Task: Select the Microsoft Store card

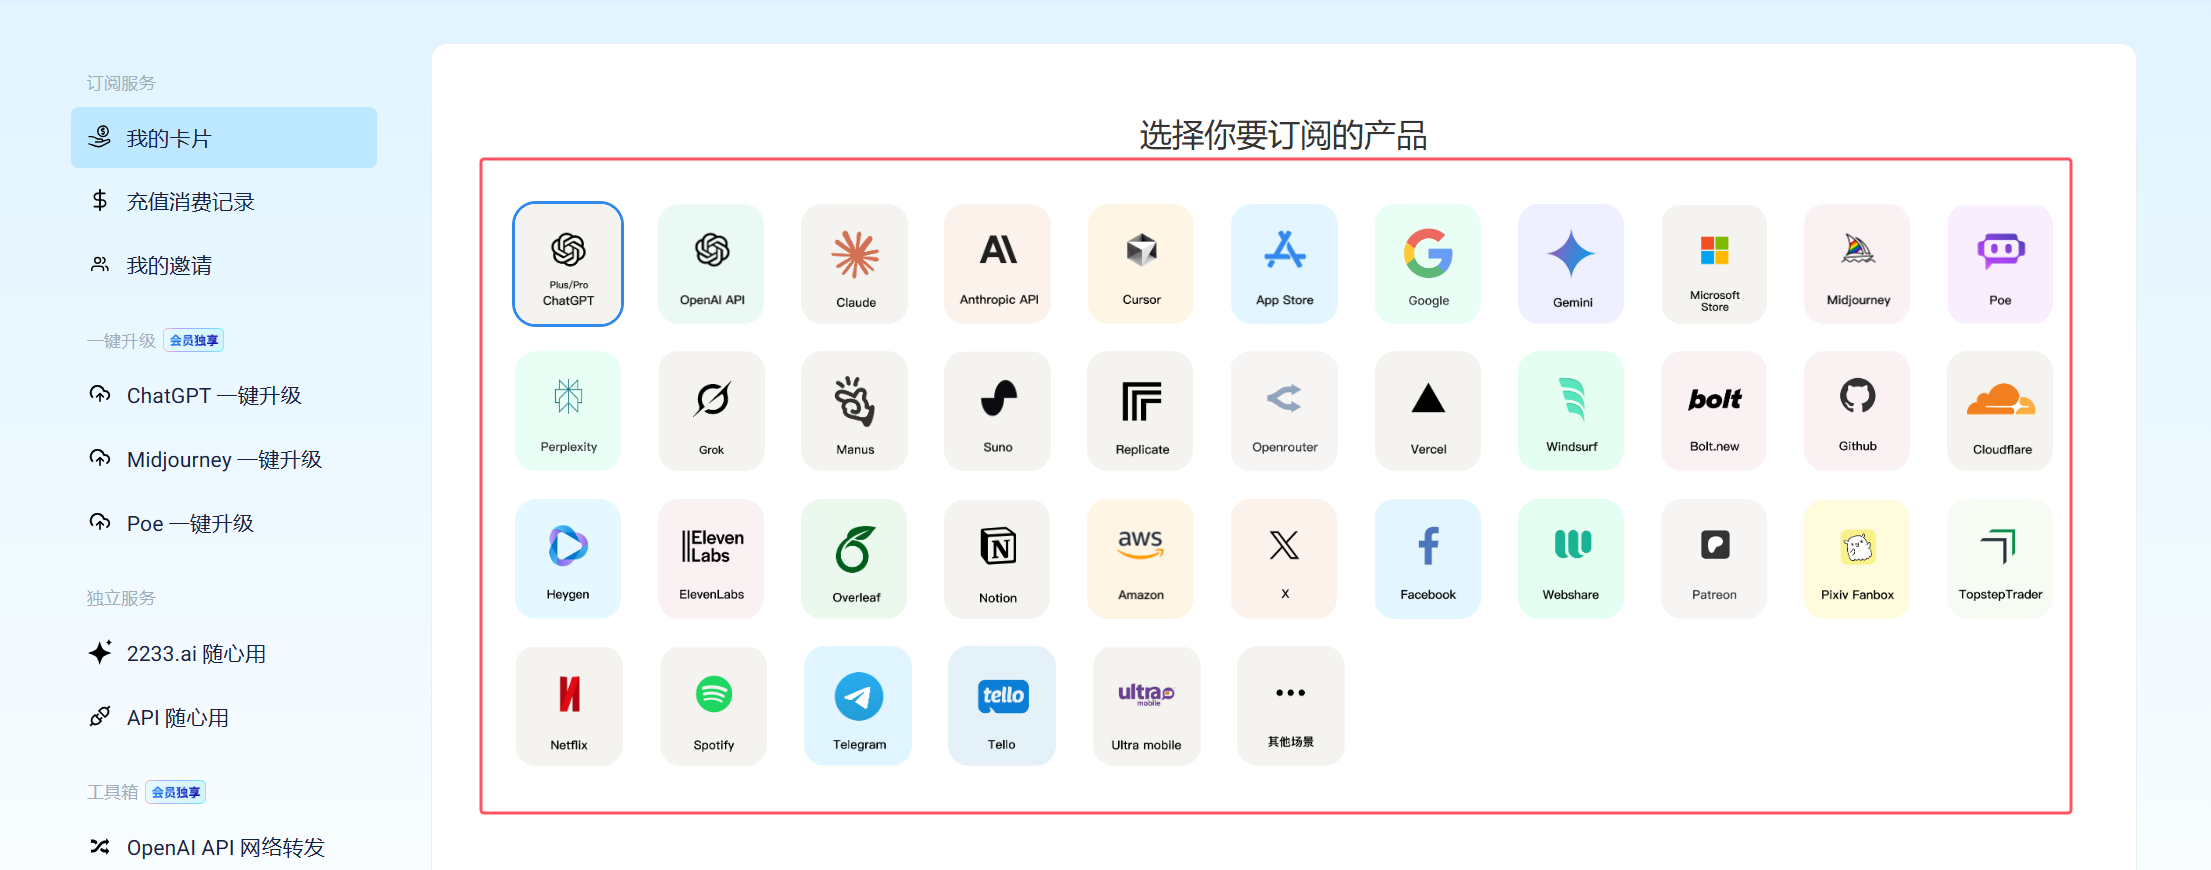Action: 1715,264
